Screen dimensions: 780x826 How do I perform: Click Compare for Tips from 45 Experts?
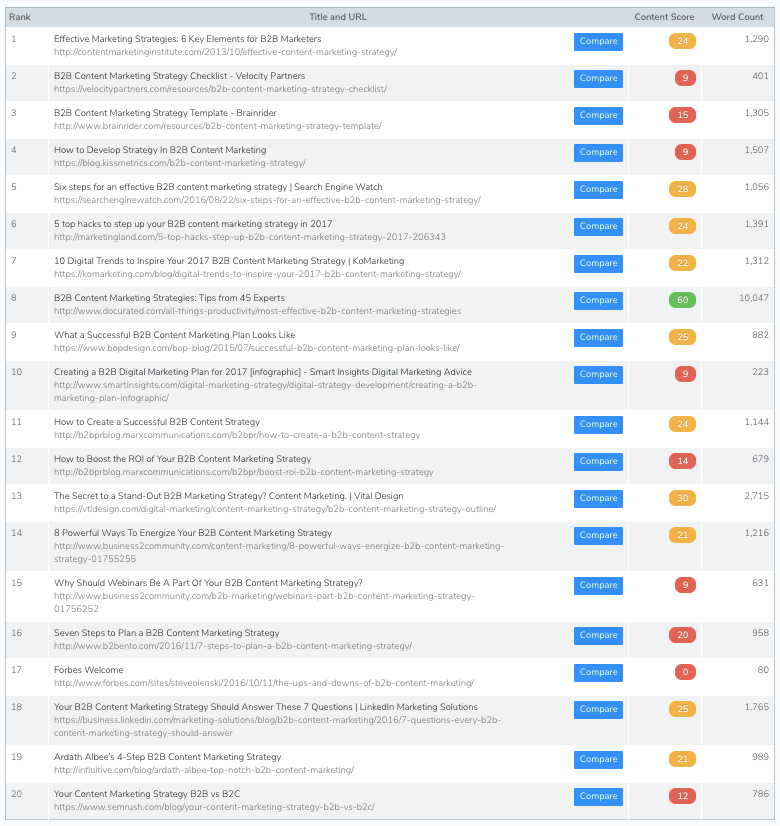click(598, 300)
